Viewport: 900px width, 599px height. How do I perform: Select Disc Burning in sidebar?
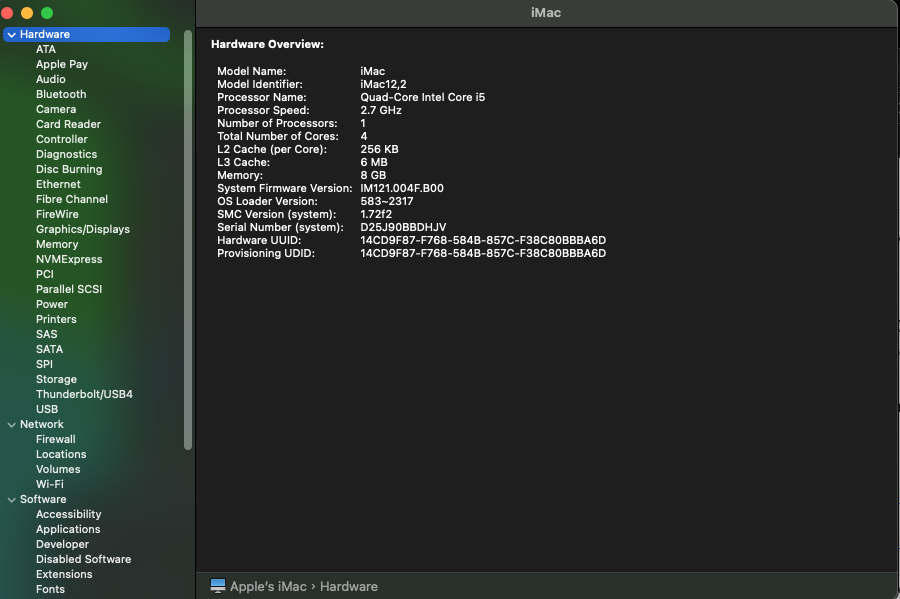point(69,169)
